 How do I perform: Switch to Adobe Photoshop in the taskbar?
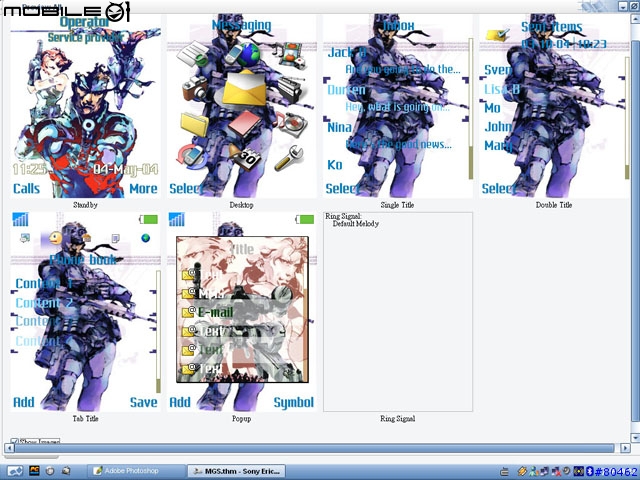[136, 471]
